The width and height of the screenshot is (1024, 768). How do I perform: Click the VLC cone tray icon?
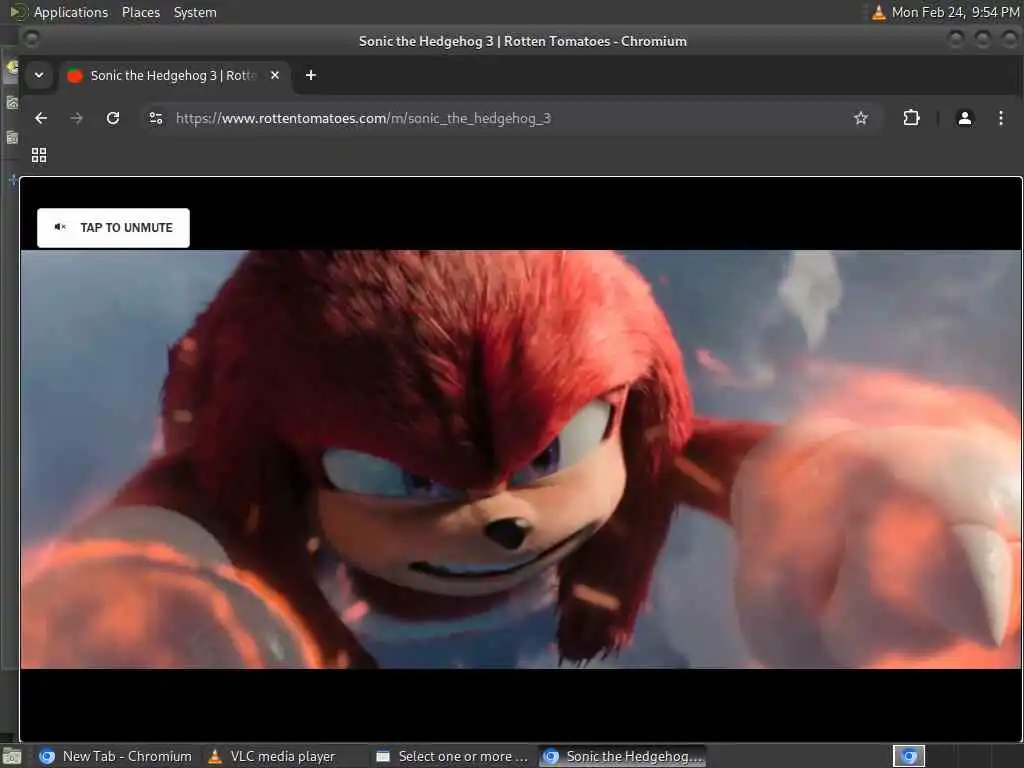pos(878,12)
